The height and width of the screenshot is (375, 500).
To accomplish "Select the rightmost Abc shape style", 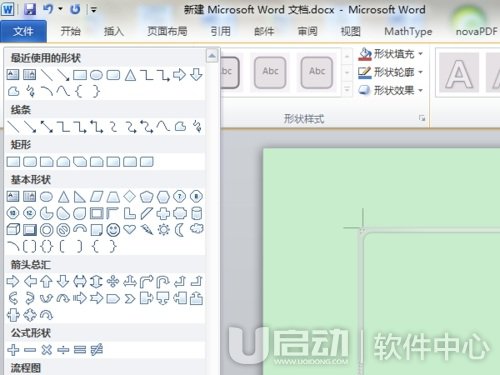I will click(x=317, y=72).
